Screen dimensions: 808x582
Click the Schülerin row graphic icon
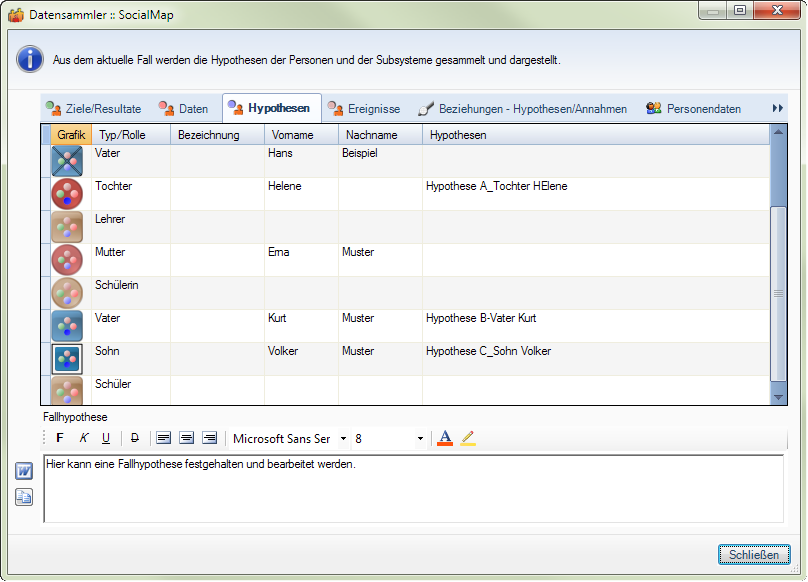coord(67,293)
